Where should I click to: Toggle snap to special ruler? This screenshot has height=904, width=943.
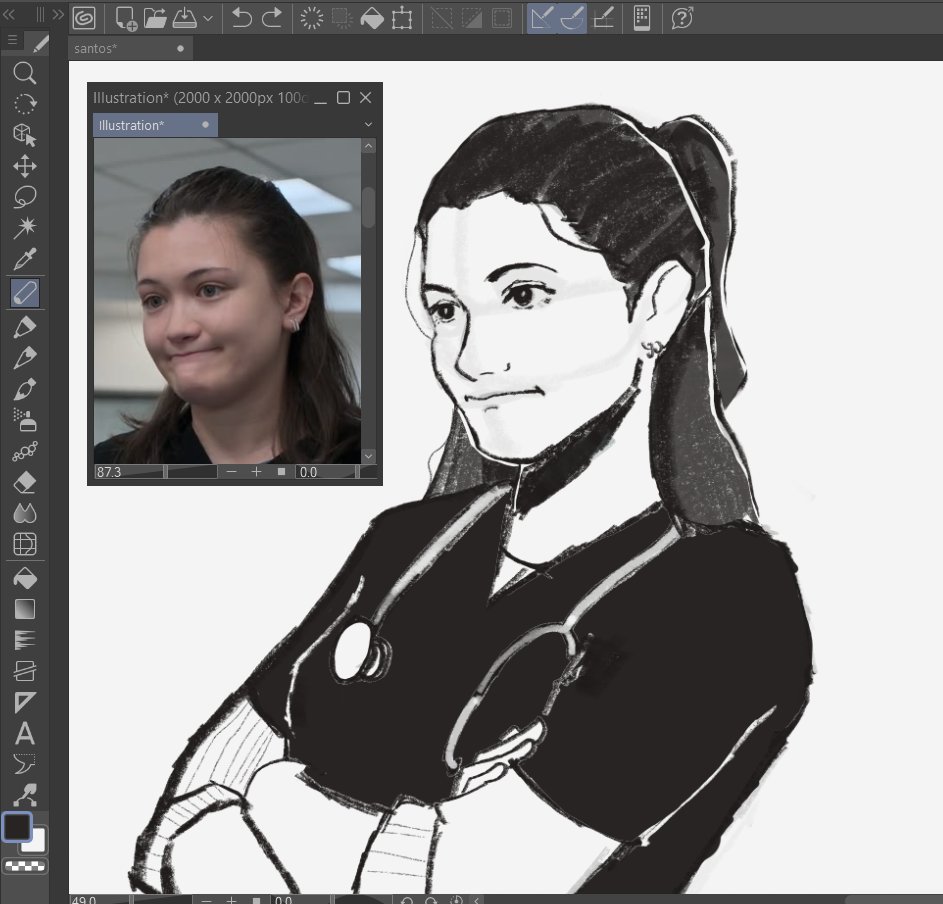tap(572, 18)
